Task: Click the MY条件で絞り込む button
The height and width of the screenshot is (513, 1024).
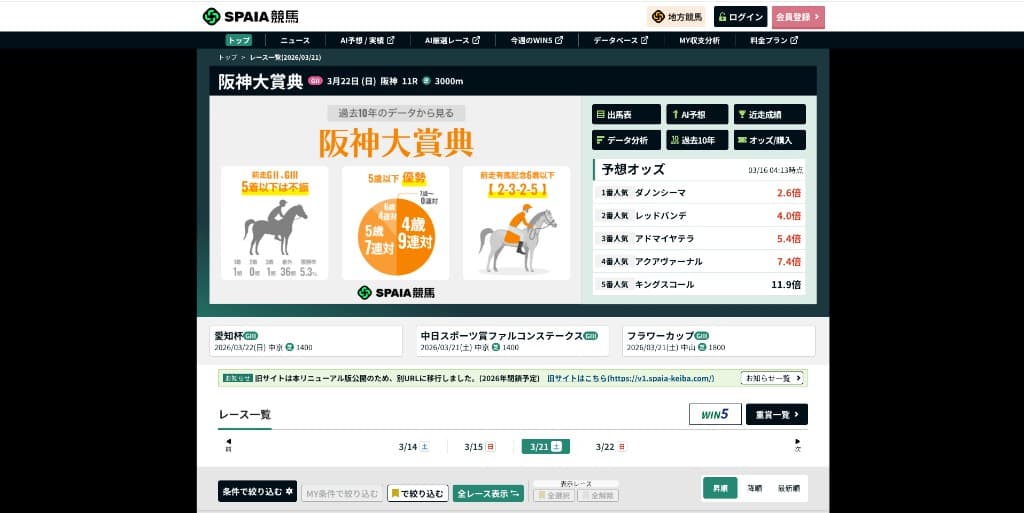Action: coord(342,493)
